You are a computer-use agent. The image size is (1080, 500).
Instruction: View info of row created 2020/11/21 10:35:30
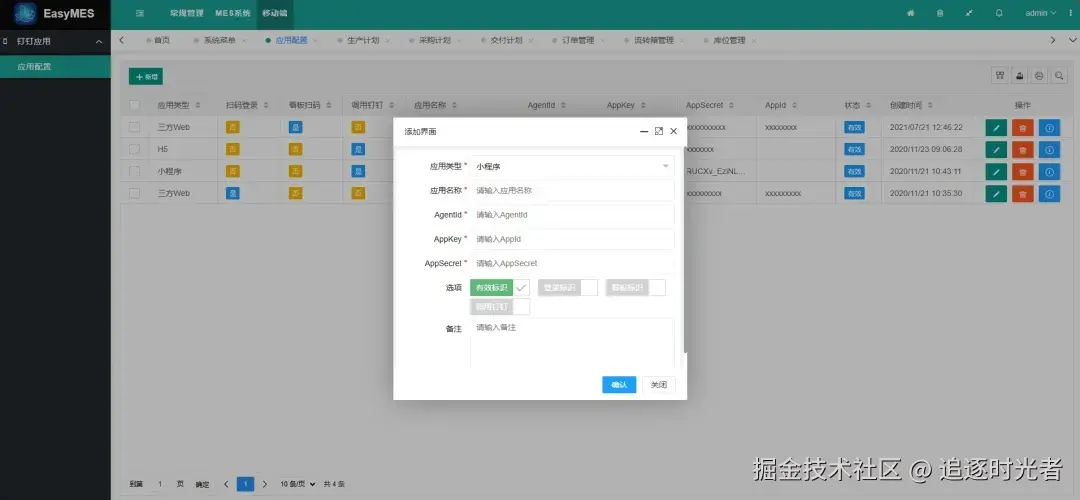[x=1049, y=194]
